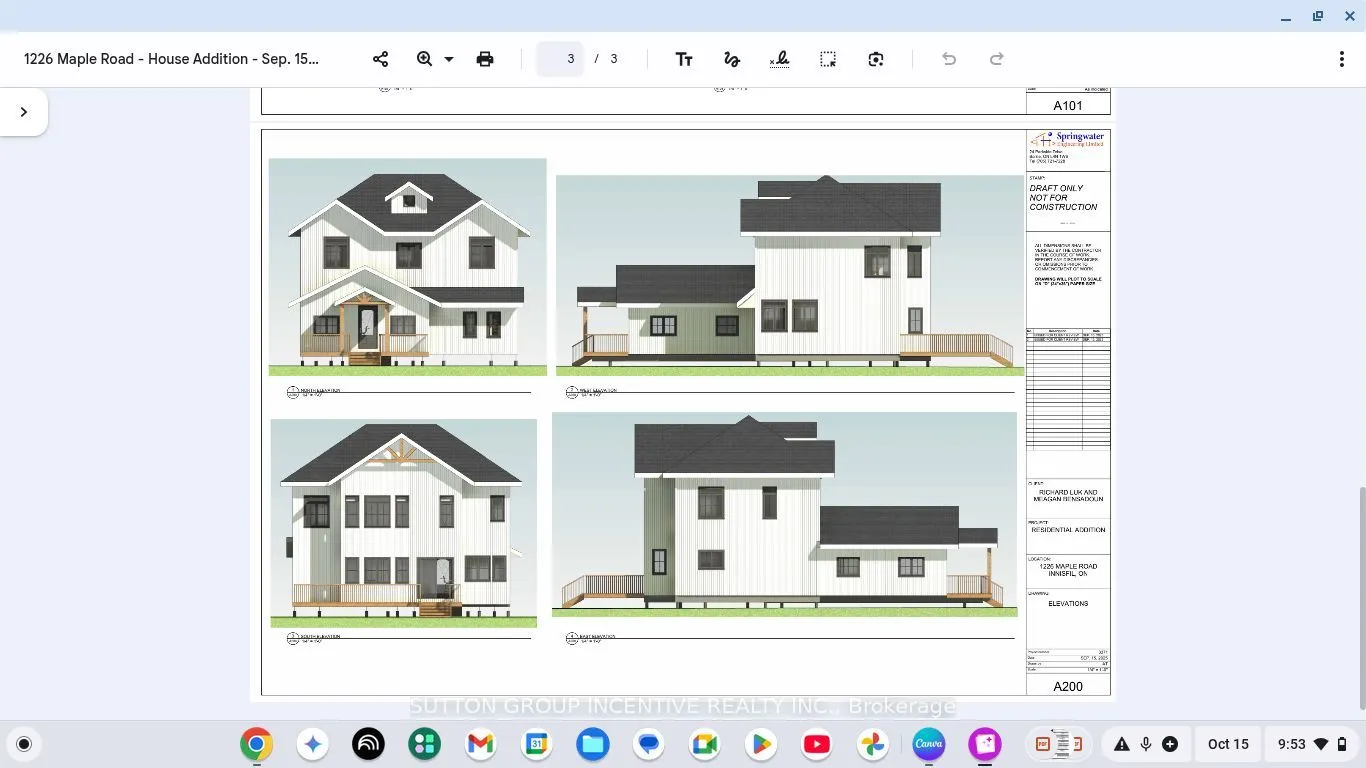Viewport: 1366px width, 768px height.
Task: Select the freehand Draw tool
Action: point(732,59)
